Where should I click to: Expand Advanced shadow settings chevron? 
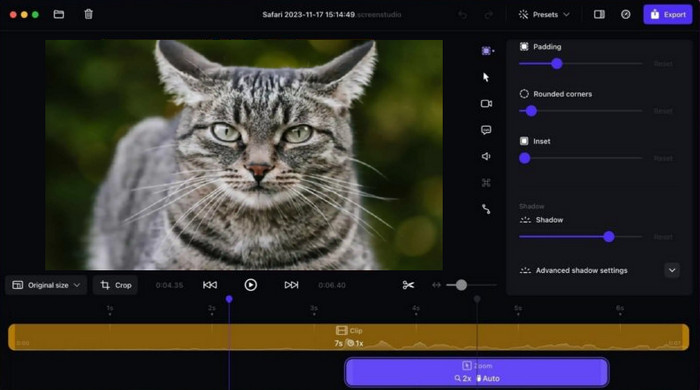pos(672,270)
